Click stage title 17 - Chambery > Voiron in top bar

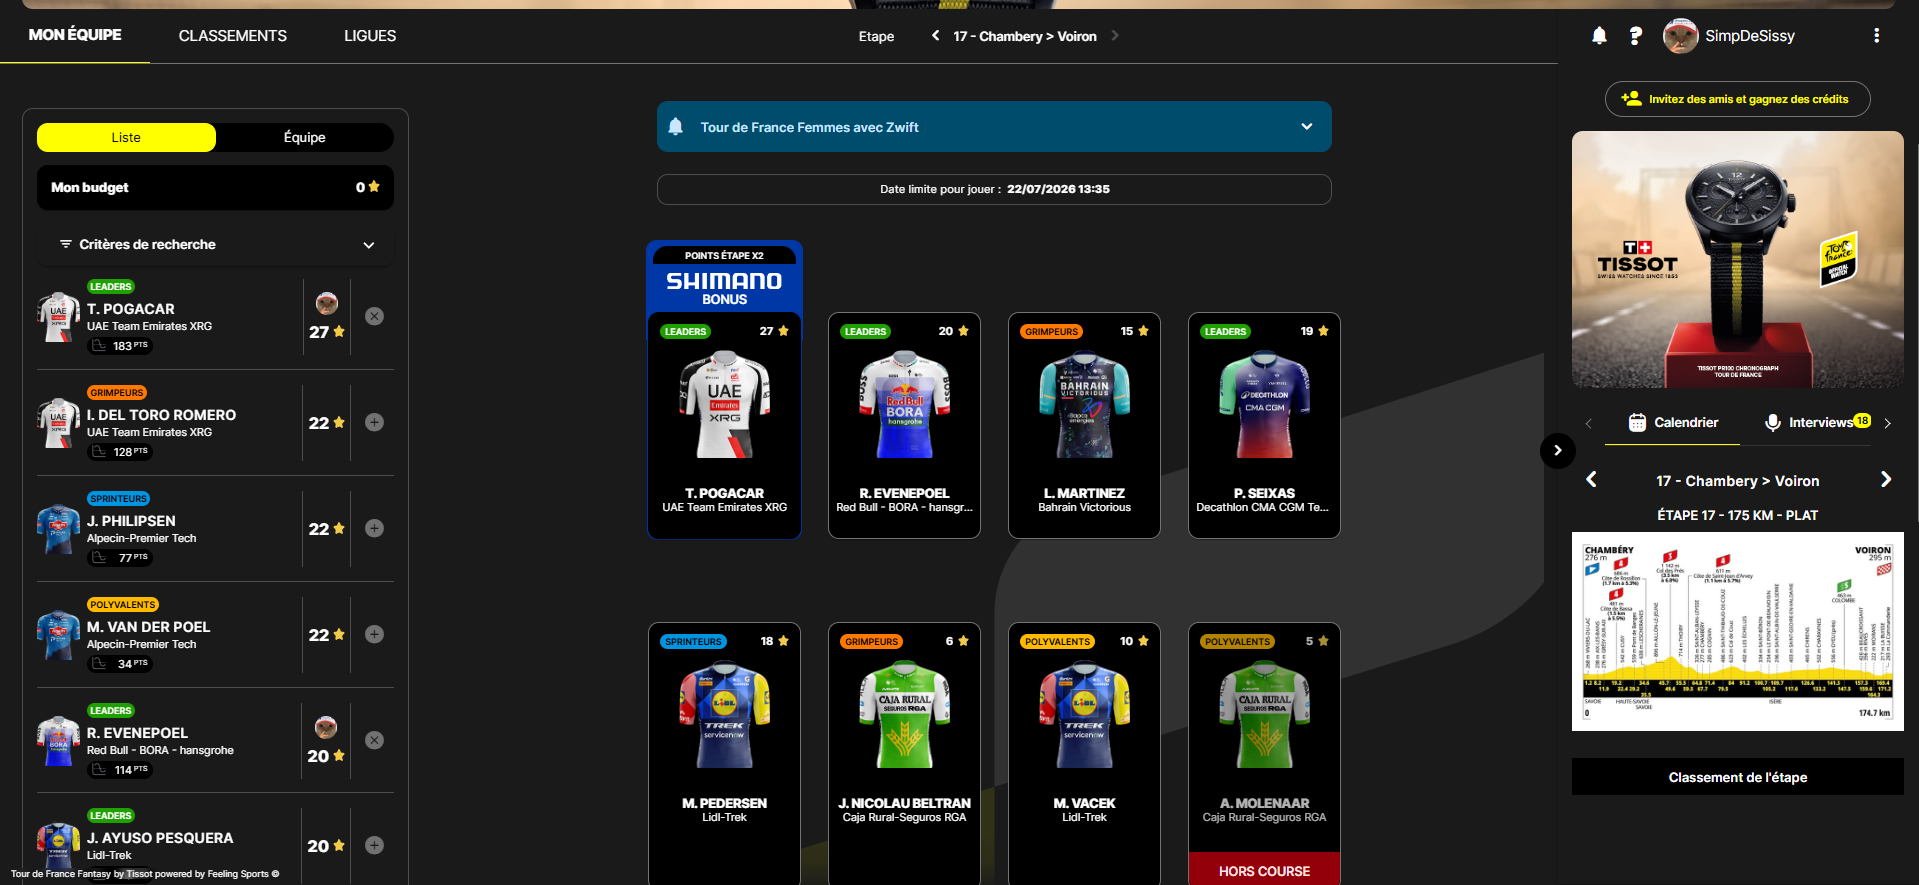(x=1025, y=36)
